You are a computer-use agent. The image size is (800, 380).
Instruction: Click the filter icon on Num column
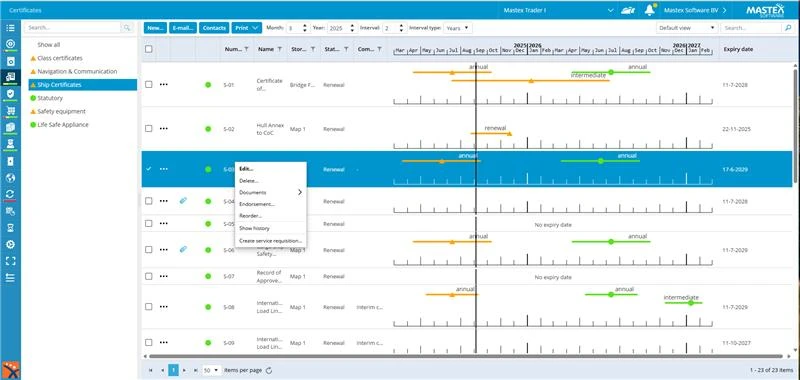(246, 49)
